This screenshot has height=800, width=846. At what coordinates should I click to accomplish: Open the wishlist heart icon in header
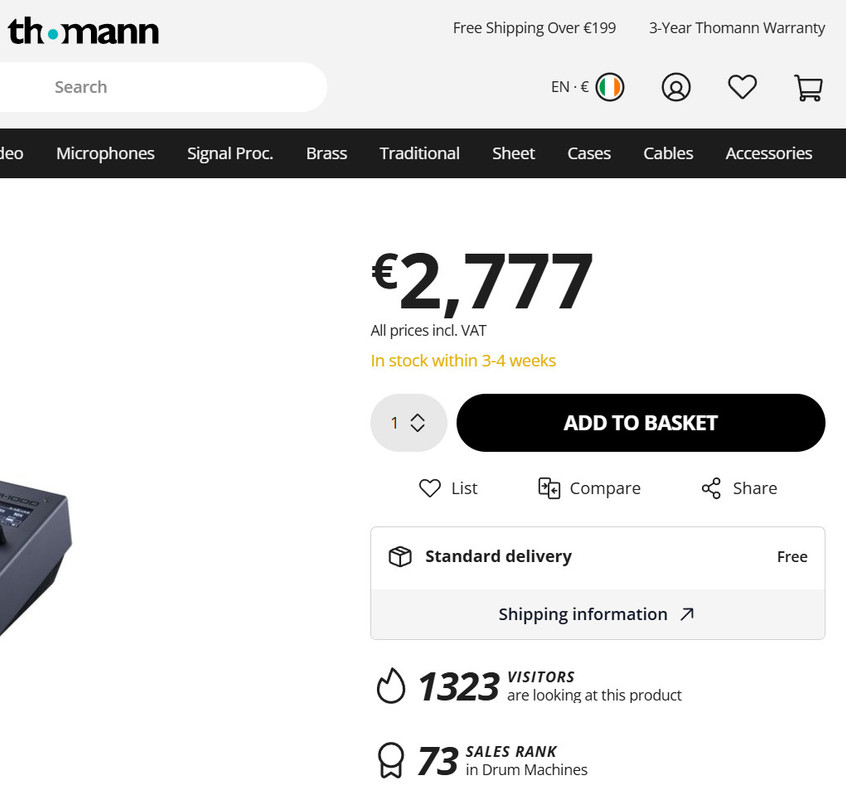click(742, 87)
